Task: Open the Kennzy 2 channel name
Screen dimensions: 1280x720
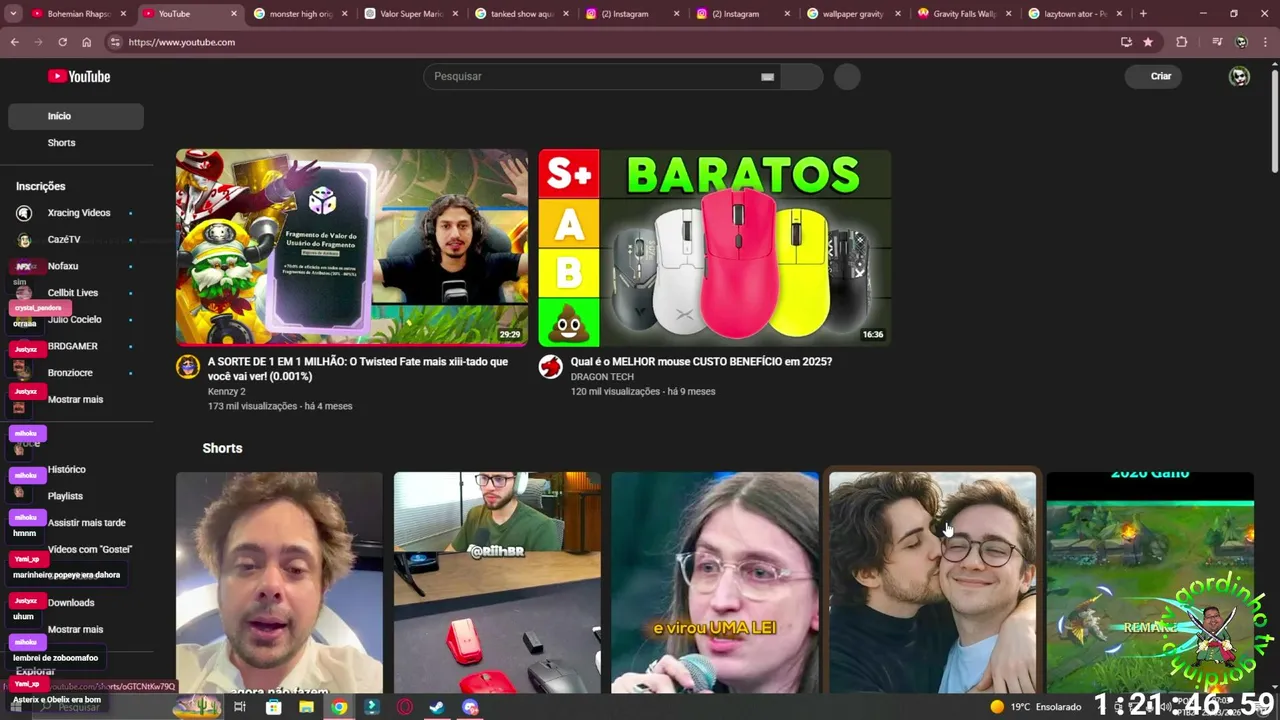Action: pyautogui.click(x=226, y=392)
